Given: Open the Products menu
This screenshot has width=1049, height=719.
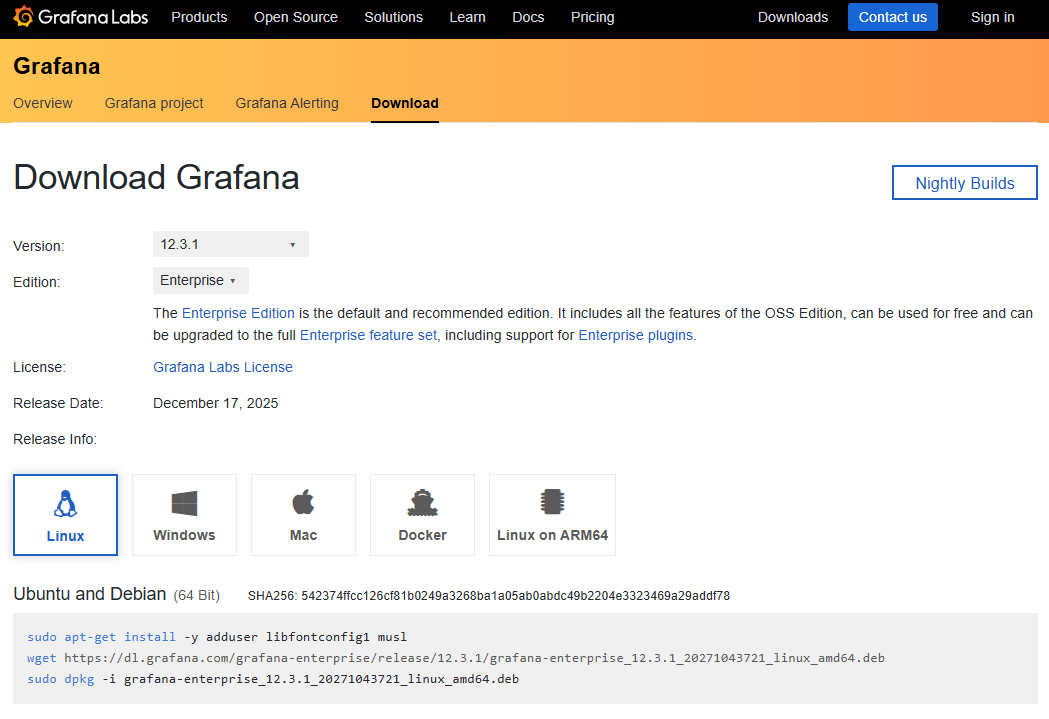Looking at the screenshot, I should (x=199, y=17).
